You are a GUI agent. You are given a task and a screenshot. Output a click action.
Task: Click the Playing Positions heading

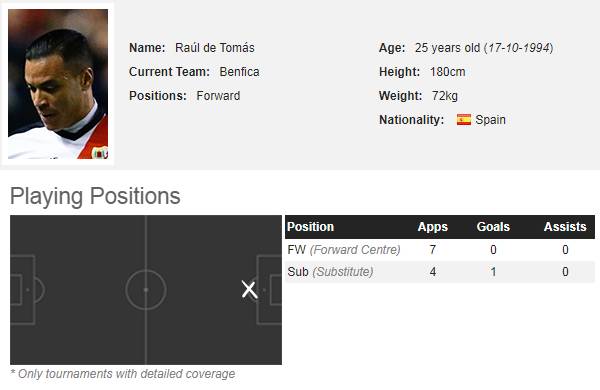[x=95, y=196]
